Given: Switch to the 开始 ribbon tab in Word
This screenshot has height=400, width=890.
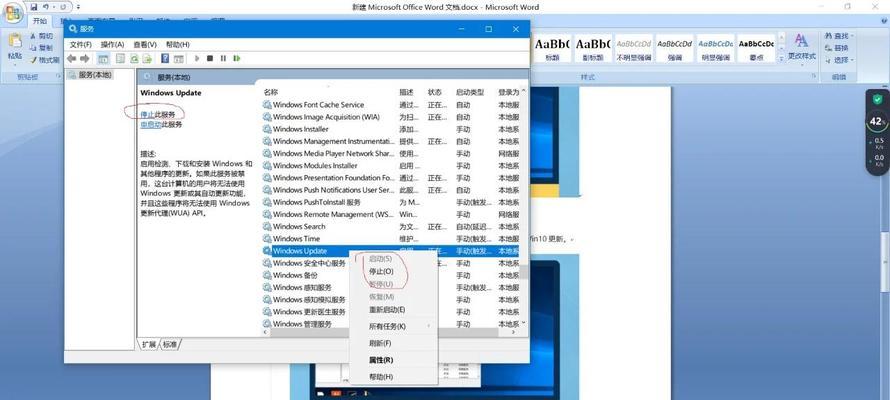Looking at the screenshot, I should (40, 21).
